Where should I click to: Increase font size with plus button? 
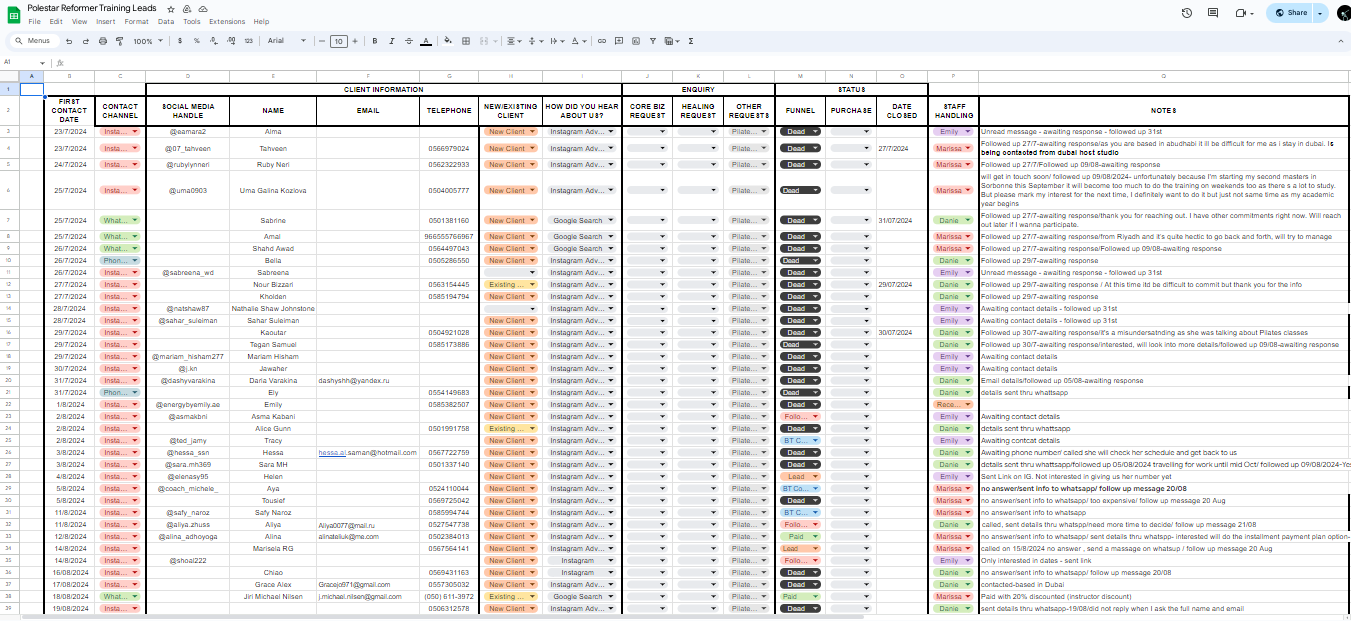(x=356, y=41)
